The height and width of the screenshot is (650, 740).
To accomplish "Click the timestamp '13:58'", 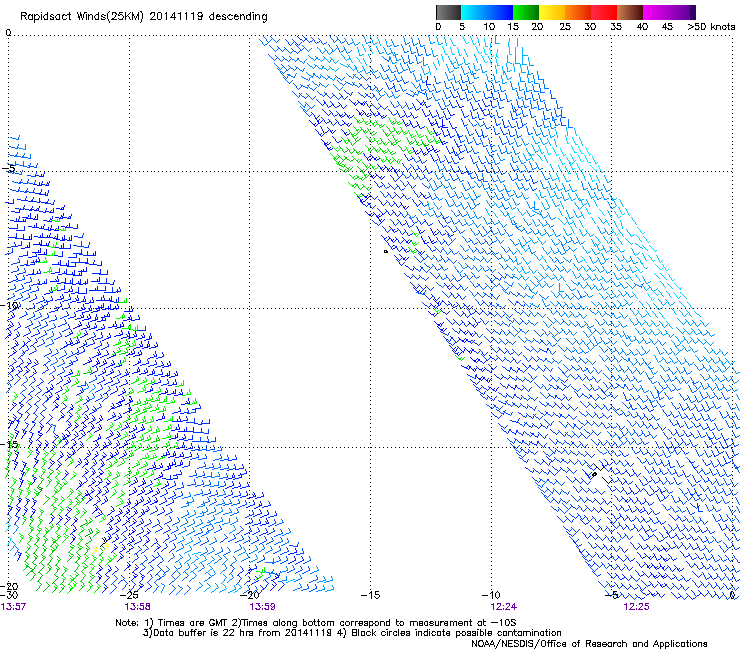I will 137,607.
